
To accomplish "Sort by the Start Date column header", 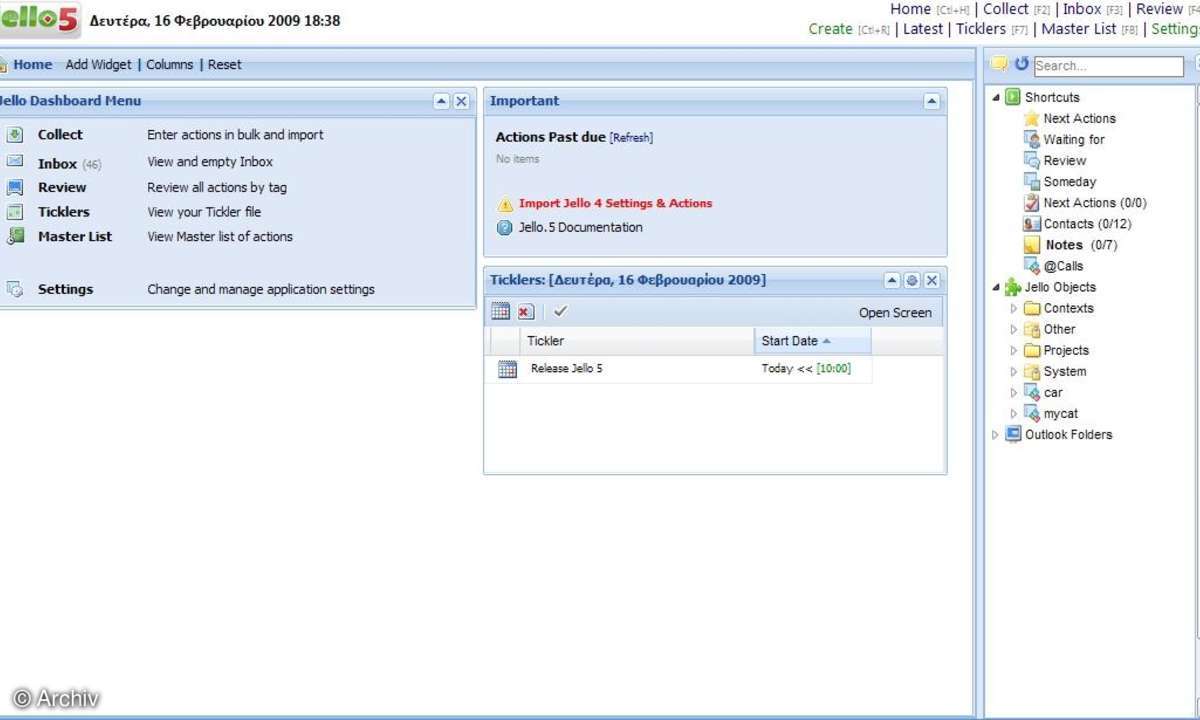I will pyautogui.click(x=812, y=341).
